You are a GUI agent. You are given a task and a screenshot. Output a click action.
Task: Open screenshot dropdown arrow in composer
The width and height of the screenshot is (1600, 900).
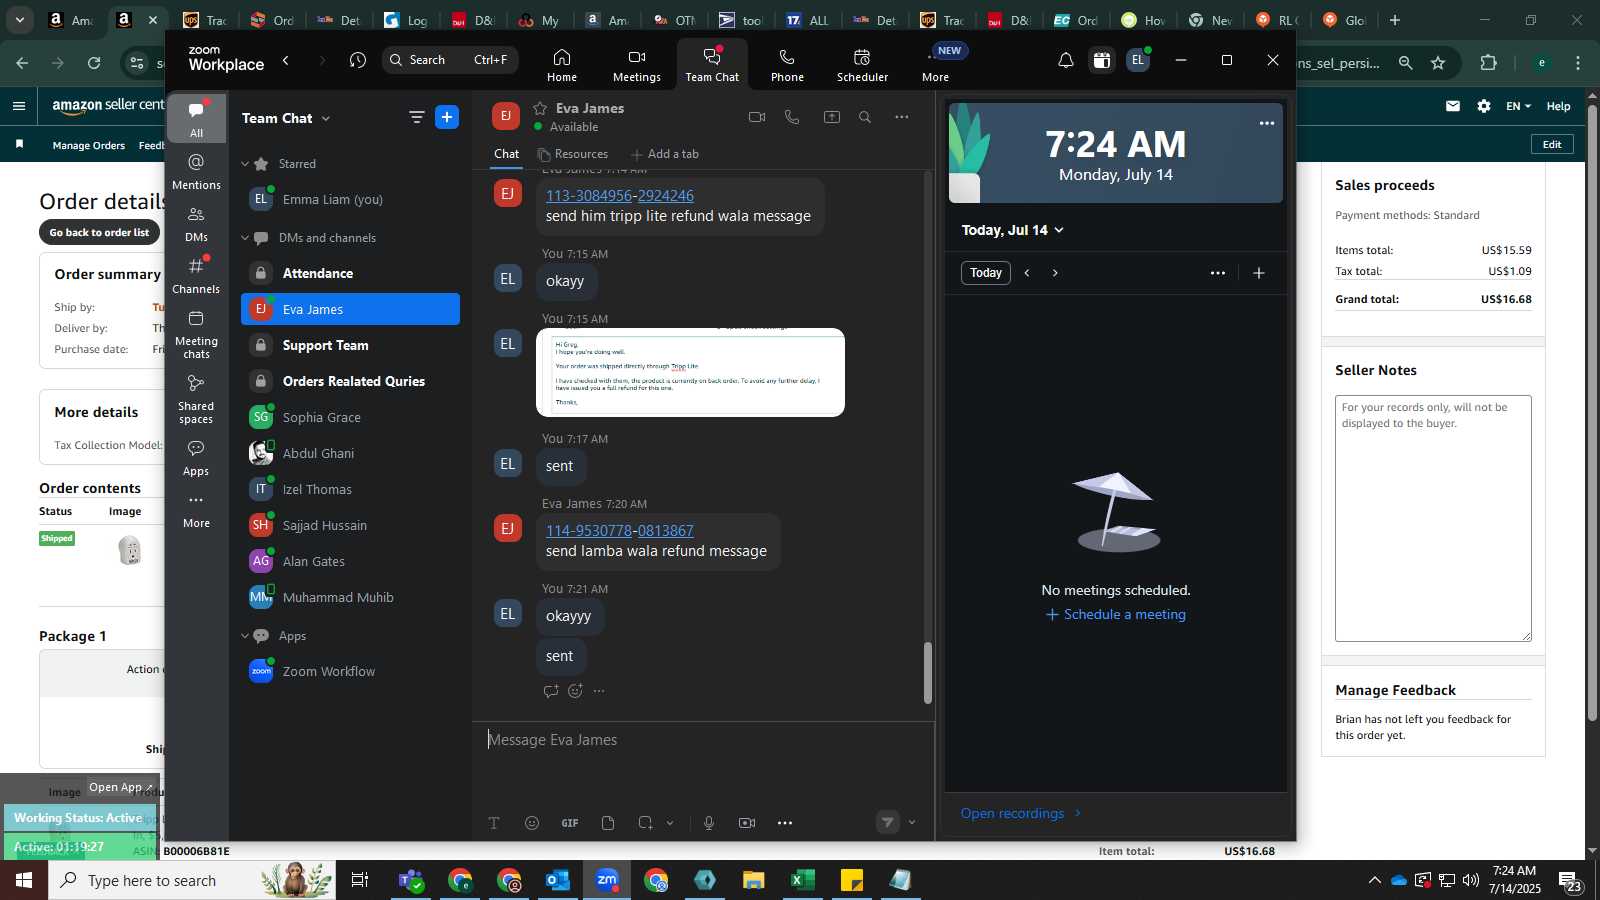[x=670, y=823]
